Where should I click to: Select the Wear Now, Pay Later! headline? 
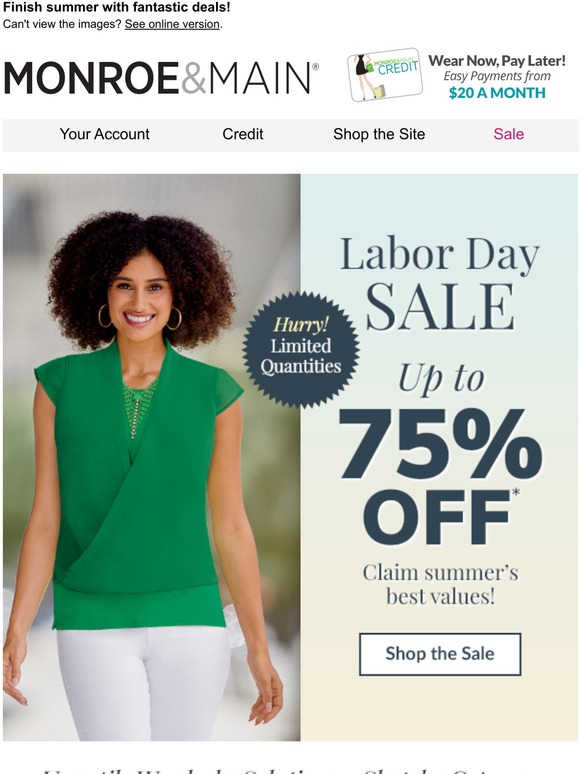coord(497,61)
